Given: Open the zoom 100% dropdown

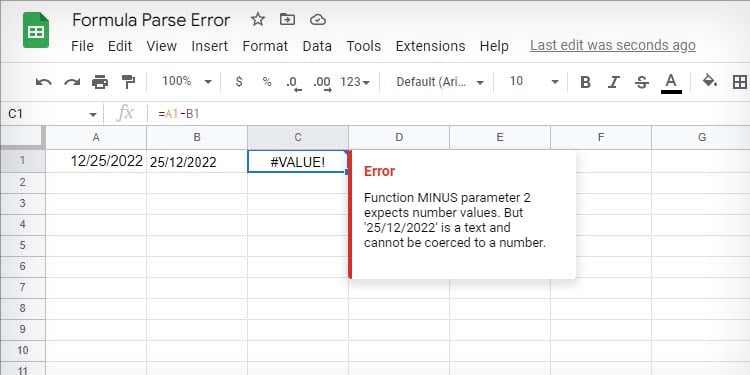Looking at the screenshot, I should point(187,82).
